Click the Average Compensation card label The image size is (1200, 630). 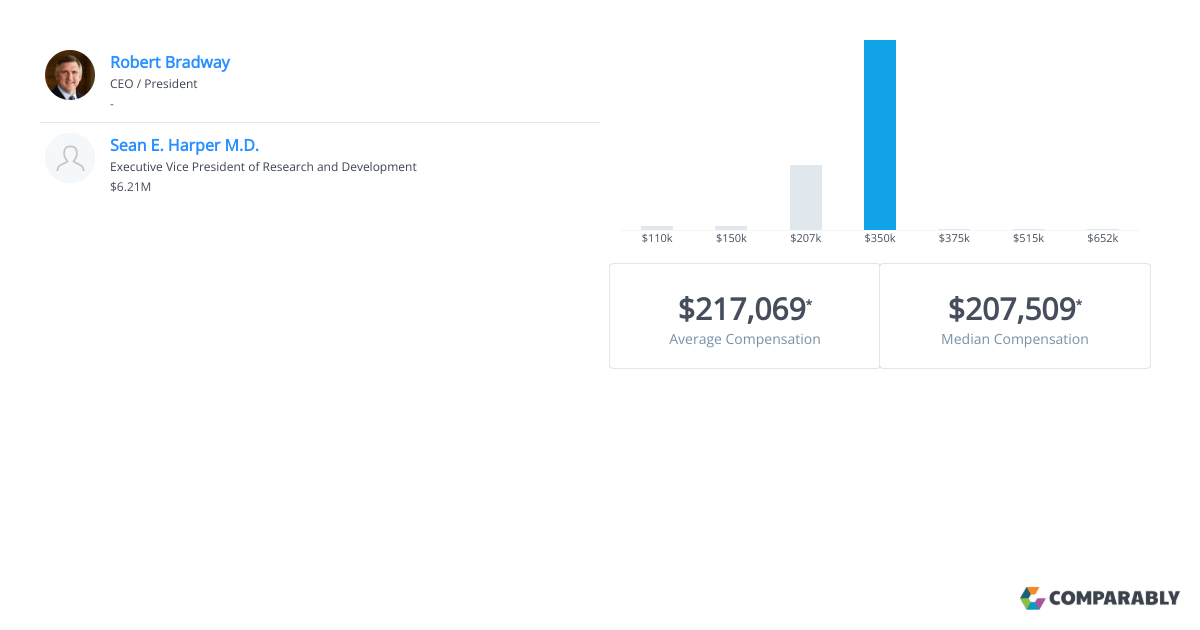(x=745, y=339)
